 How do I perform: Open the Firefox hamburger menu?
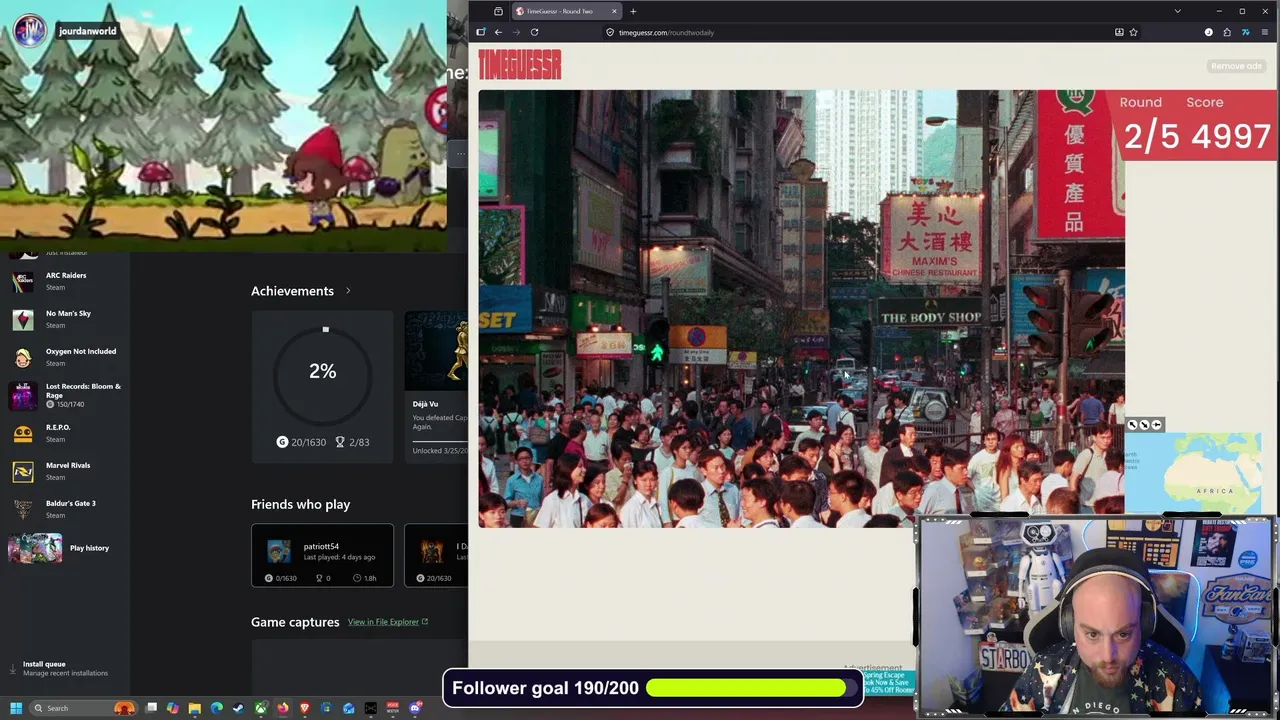(1264, 32)
